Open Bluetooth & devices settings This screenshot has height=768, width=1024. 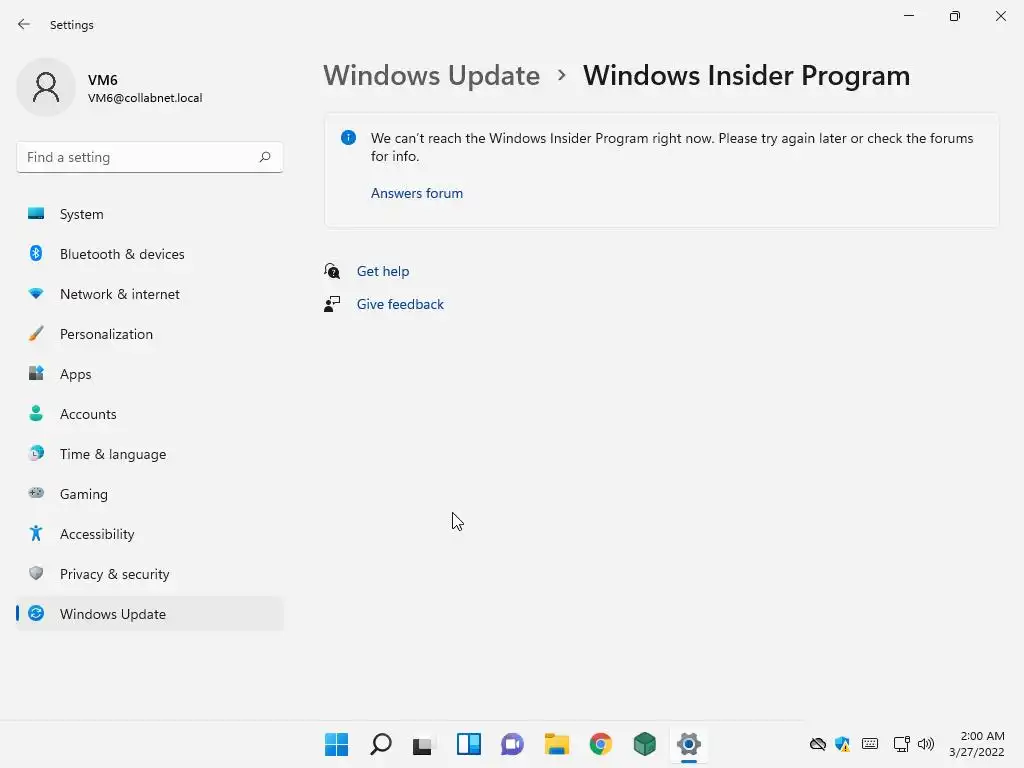pyautogui.click(x=150, y=254)
